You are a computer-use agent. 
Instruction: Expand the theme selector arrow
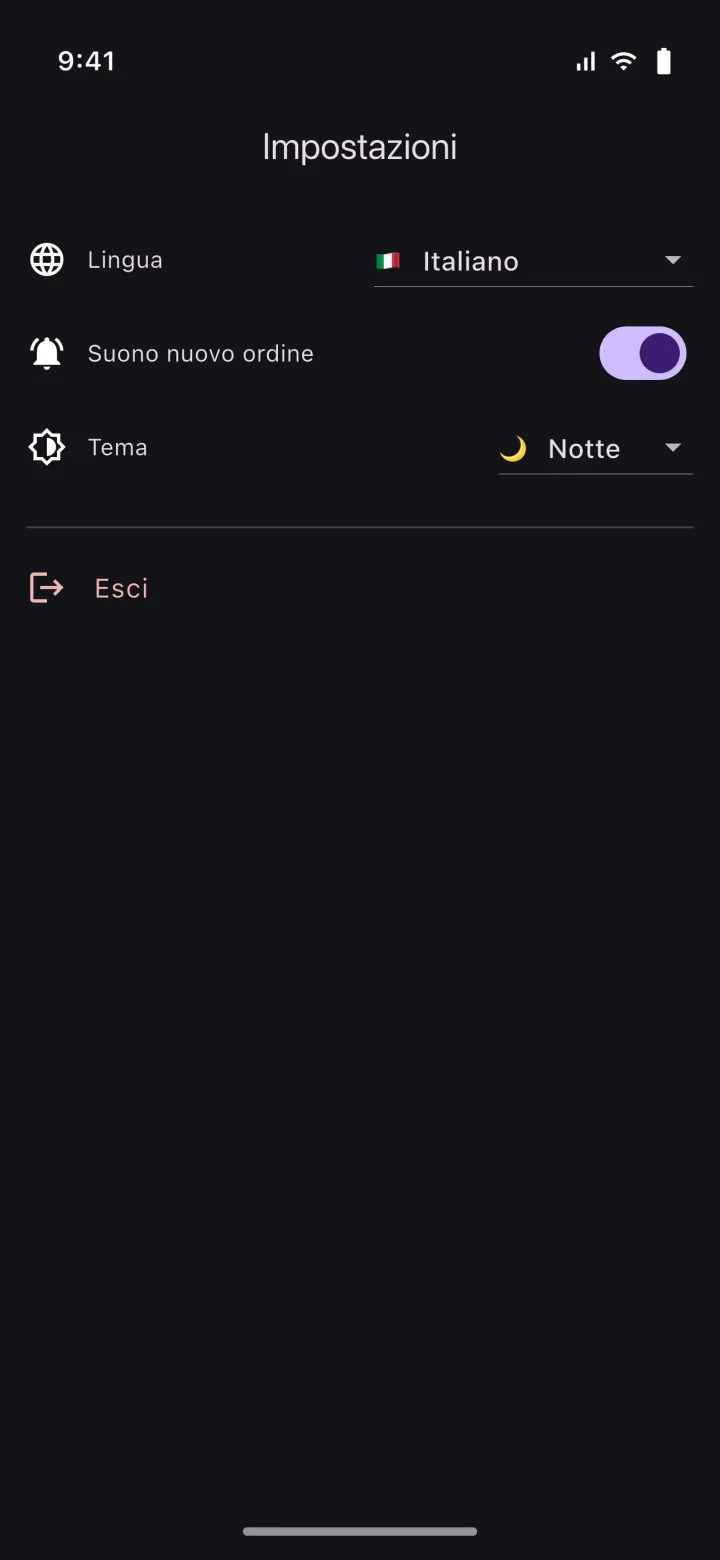673,447
